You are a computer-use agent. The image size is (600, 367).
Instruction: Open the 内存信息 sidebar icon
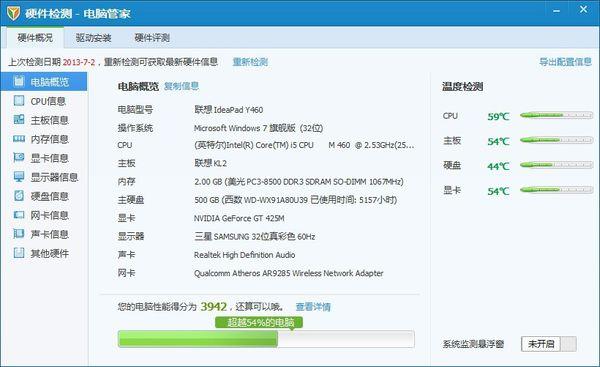coord(19,139)
